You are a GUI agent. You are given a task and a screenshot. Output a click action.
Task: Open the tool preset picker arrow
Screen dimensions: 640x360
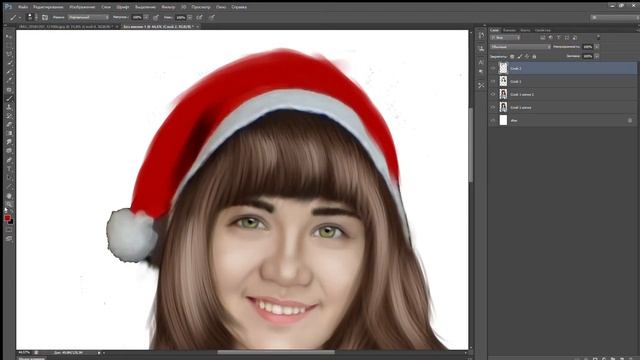point(20,18)
